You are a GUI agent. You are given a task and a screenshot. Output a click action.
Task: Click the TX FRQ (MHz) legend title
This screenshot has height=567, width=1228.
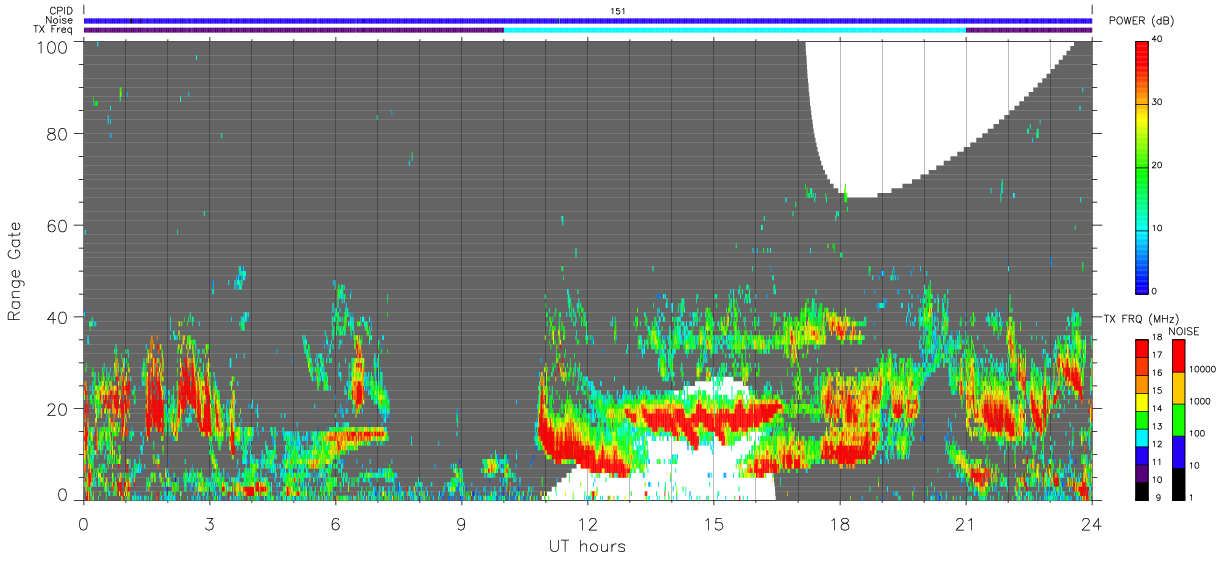(x=1140, y=318)
